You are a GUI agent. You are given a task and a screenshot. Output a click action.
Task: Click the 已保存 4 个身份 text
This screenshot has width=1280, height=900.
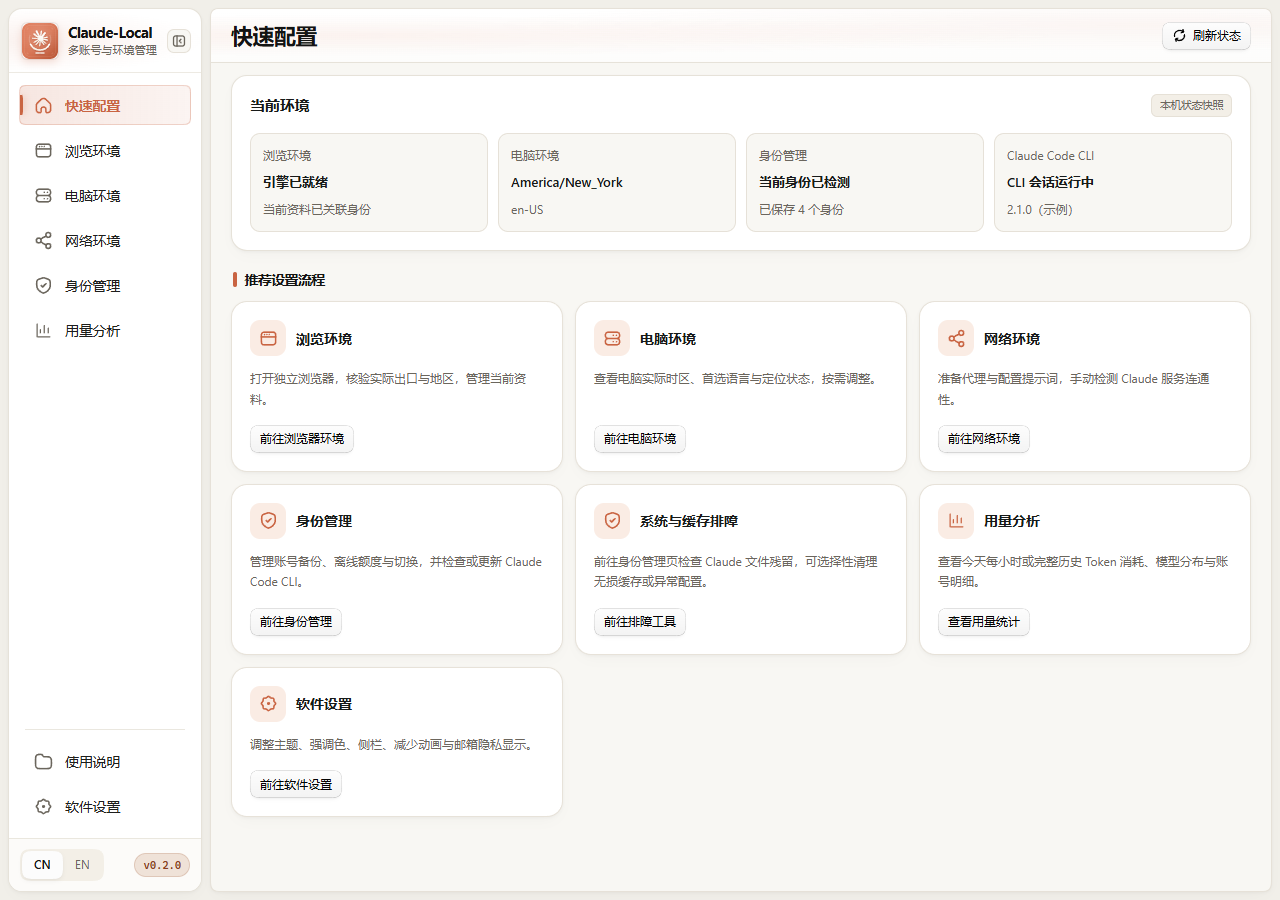pos(801,210)
